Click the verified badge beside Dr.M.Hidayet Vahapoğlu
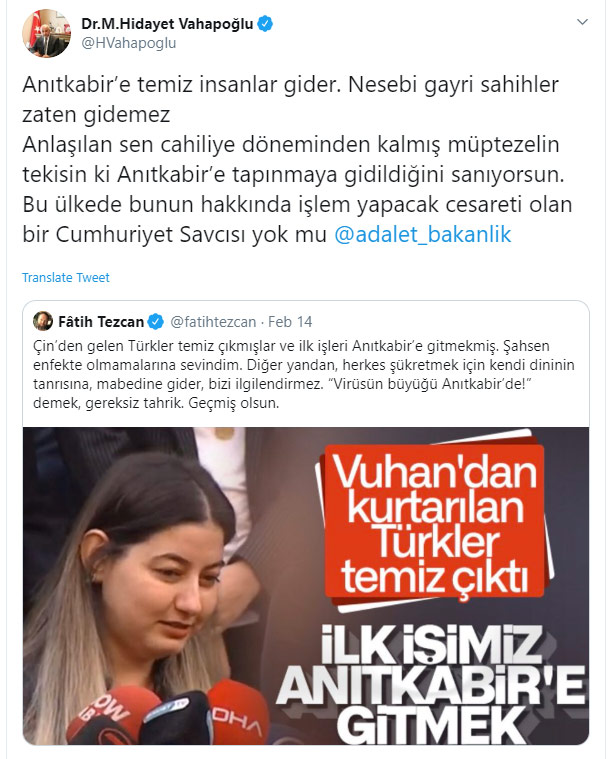Screen dimensions: 614x759 point(265,24)
